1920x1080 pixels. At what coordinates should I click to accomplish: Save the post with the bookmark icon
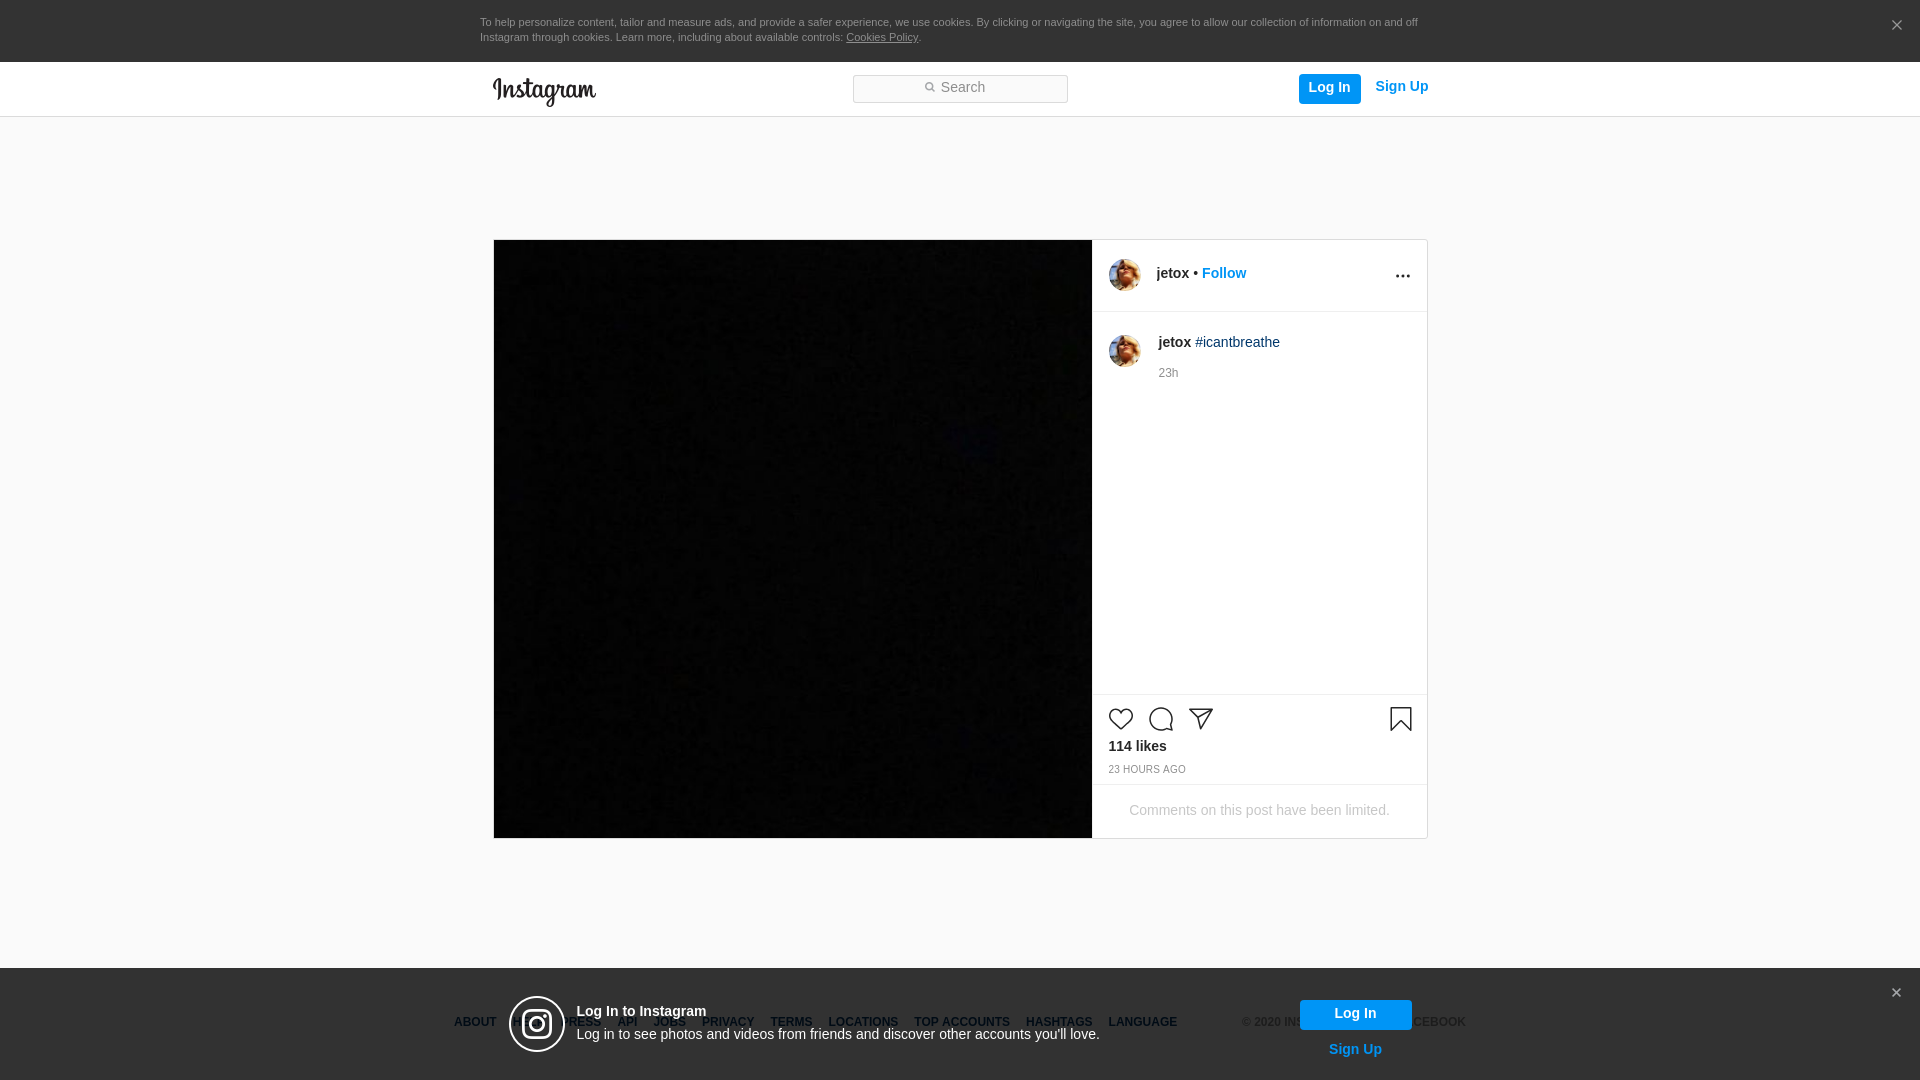(x=1401, y=719)
